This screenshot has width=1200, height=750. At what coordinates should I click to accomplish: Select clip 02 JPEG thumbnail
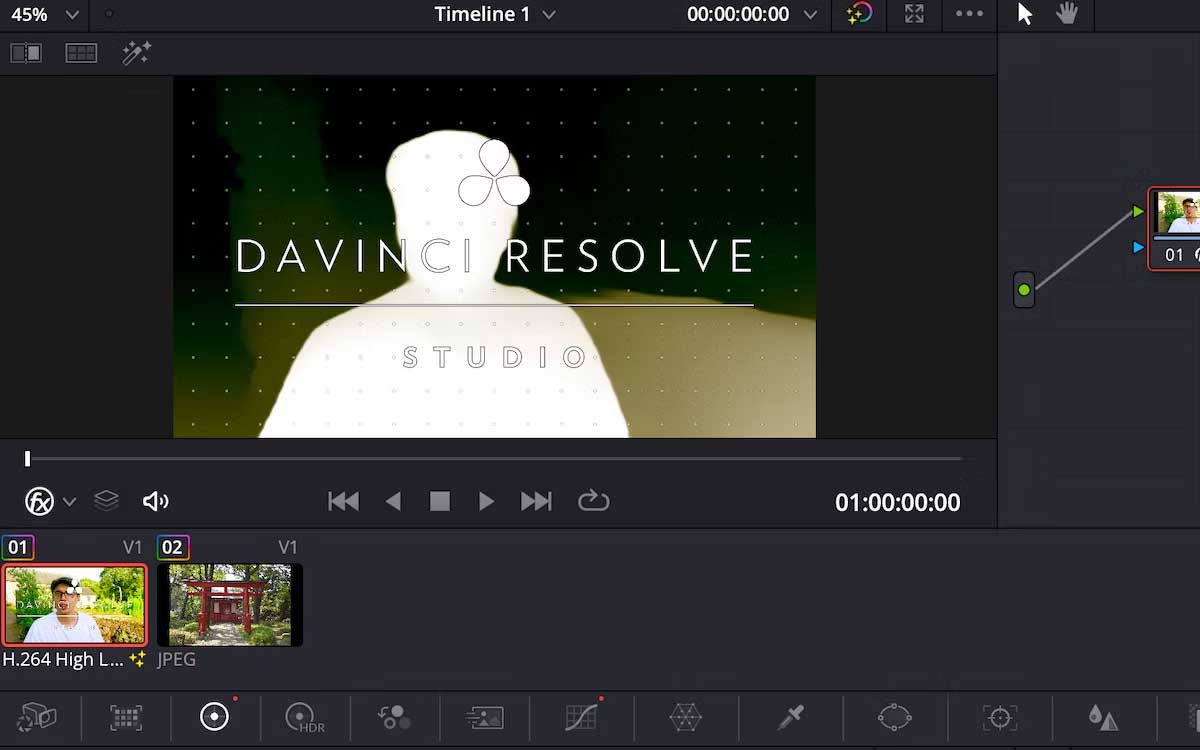(230, 605)
